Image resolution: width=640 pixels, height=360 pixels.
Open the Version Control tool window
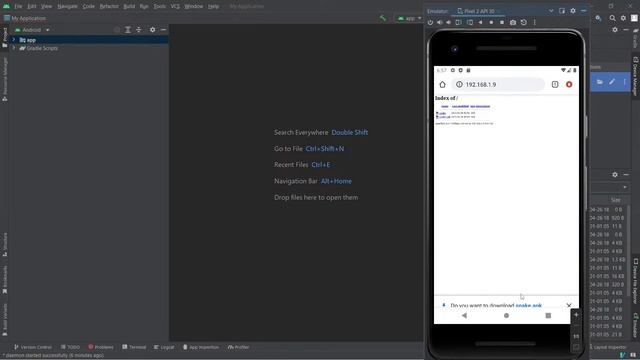(x=33, y=347)
